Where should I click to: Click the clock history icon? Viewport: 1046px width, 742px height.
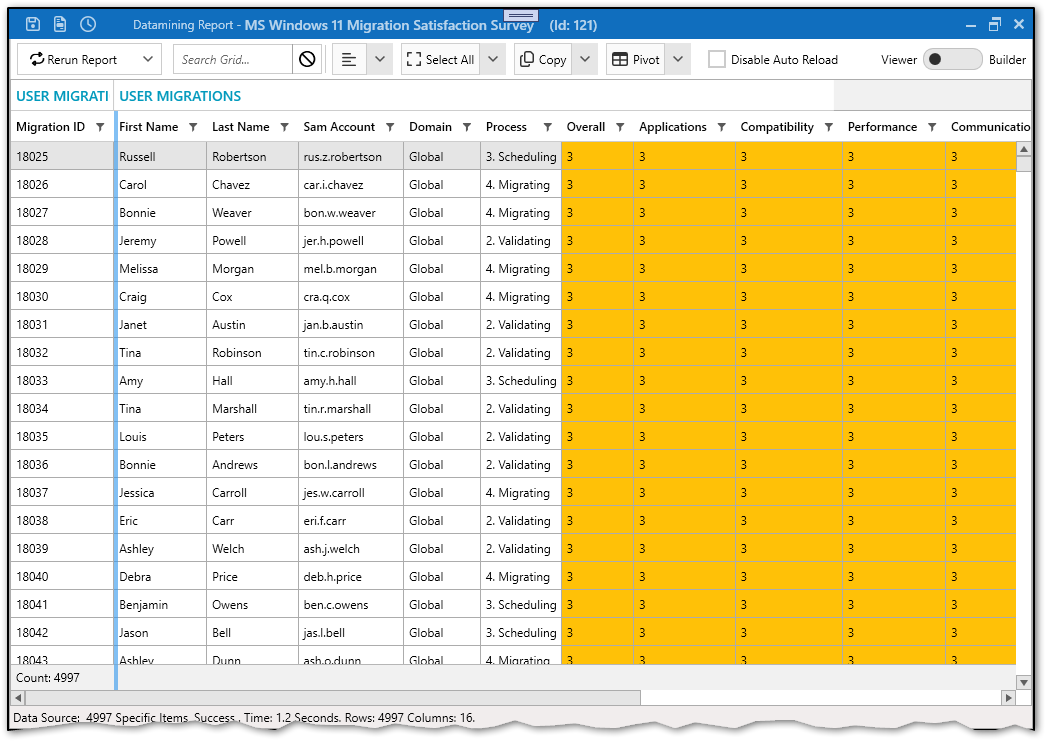click(x=88, y=25)
